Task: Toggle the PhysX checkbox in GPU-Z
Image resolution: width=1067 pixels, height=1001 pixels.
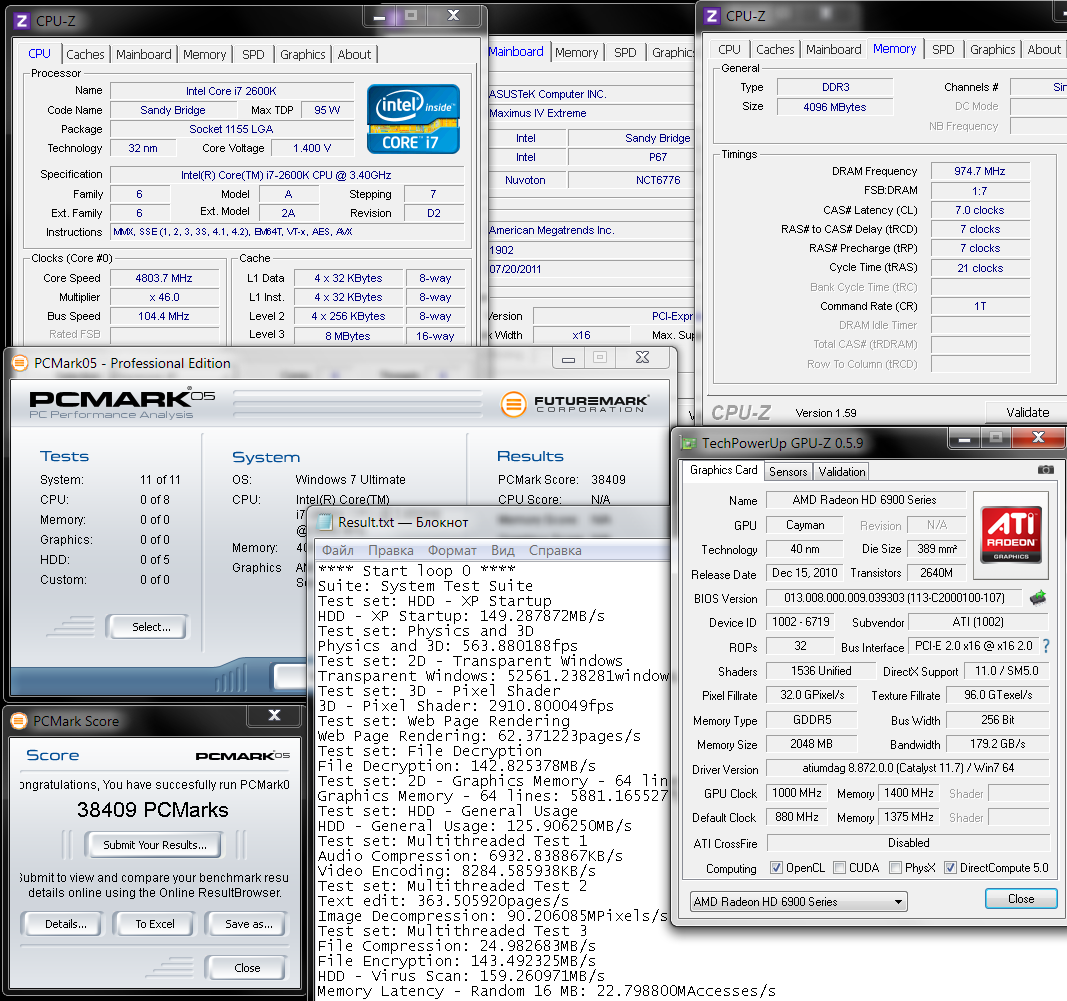Action: pos(896,868)
